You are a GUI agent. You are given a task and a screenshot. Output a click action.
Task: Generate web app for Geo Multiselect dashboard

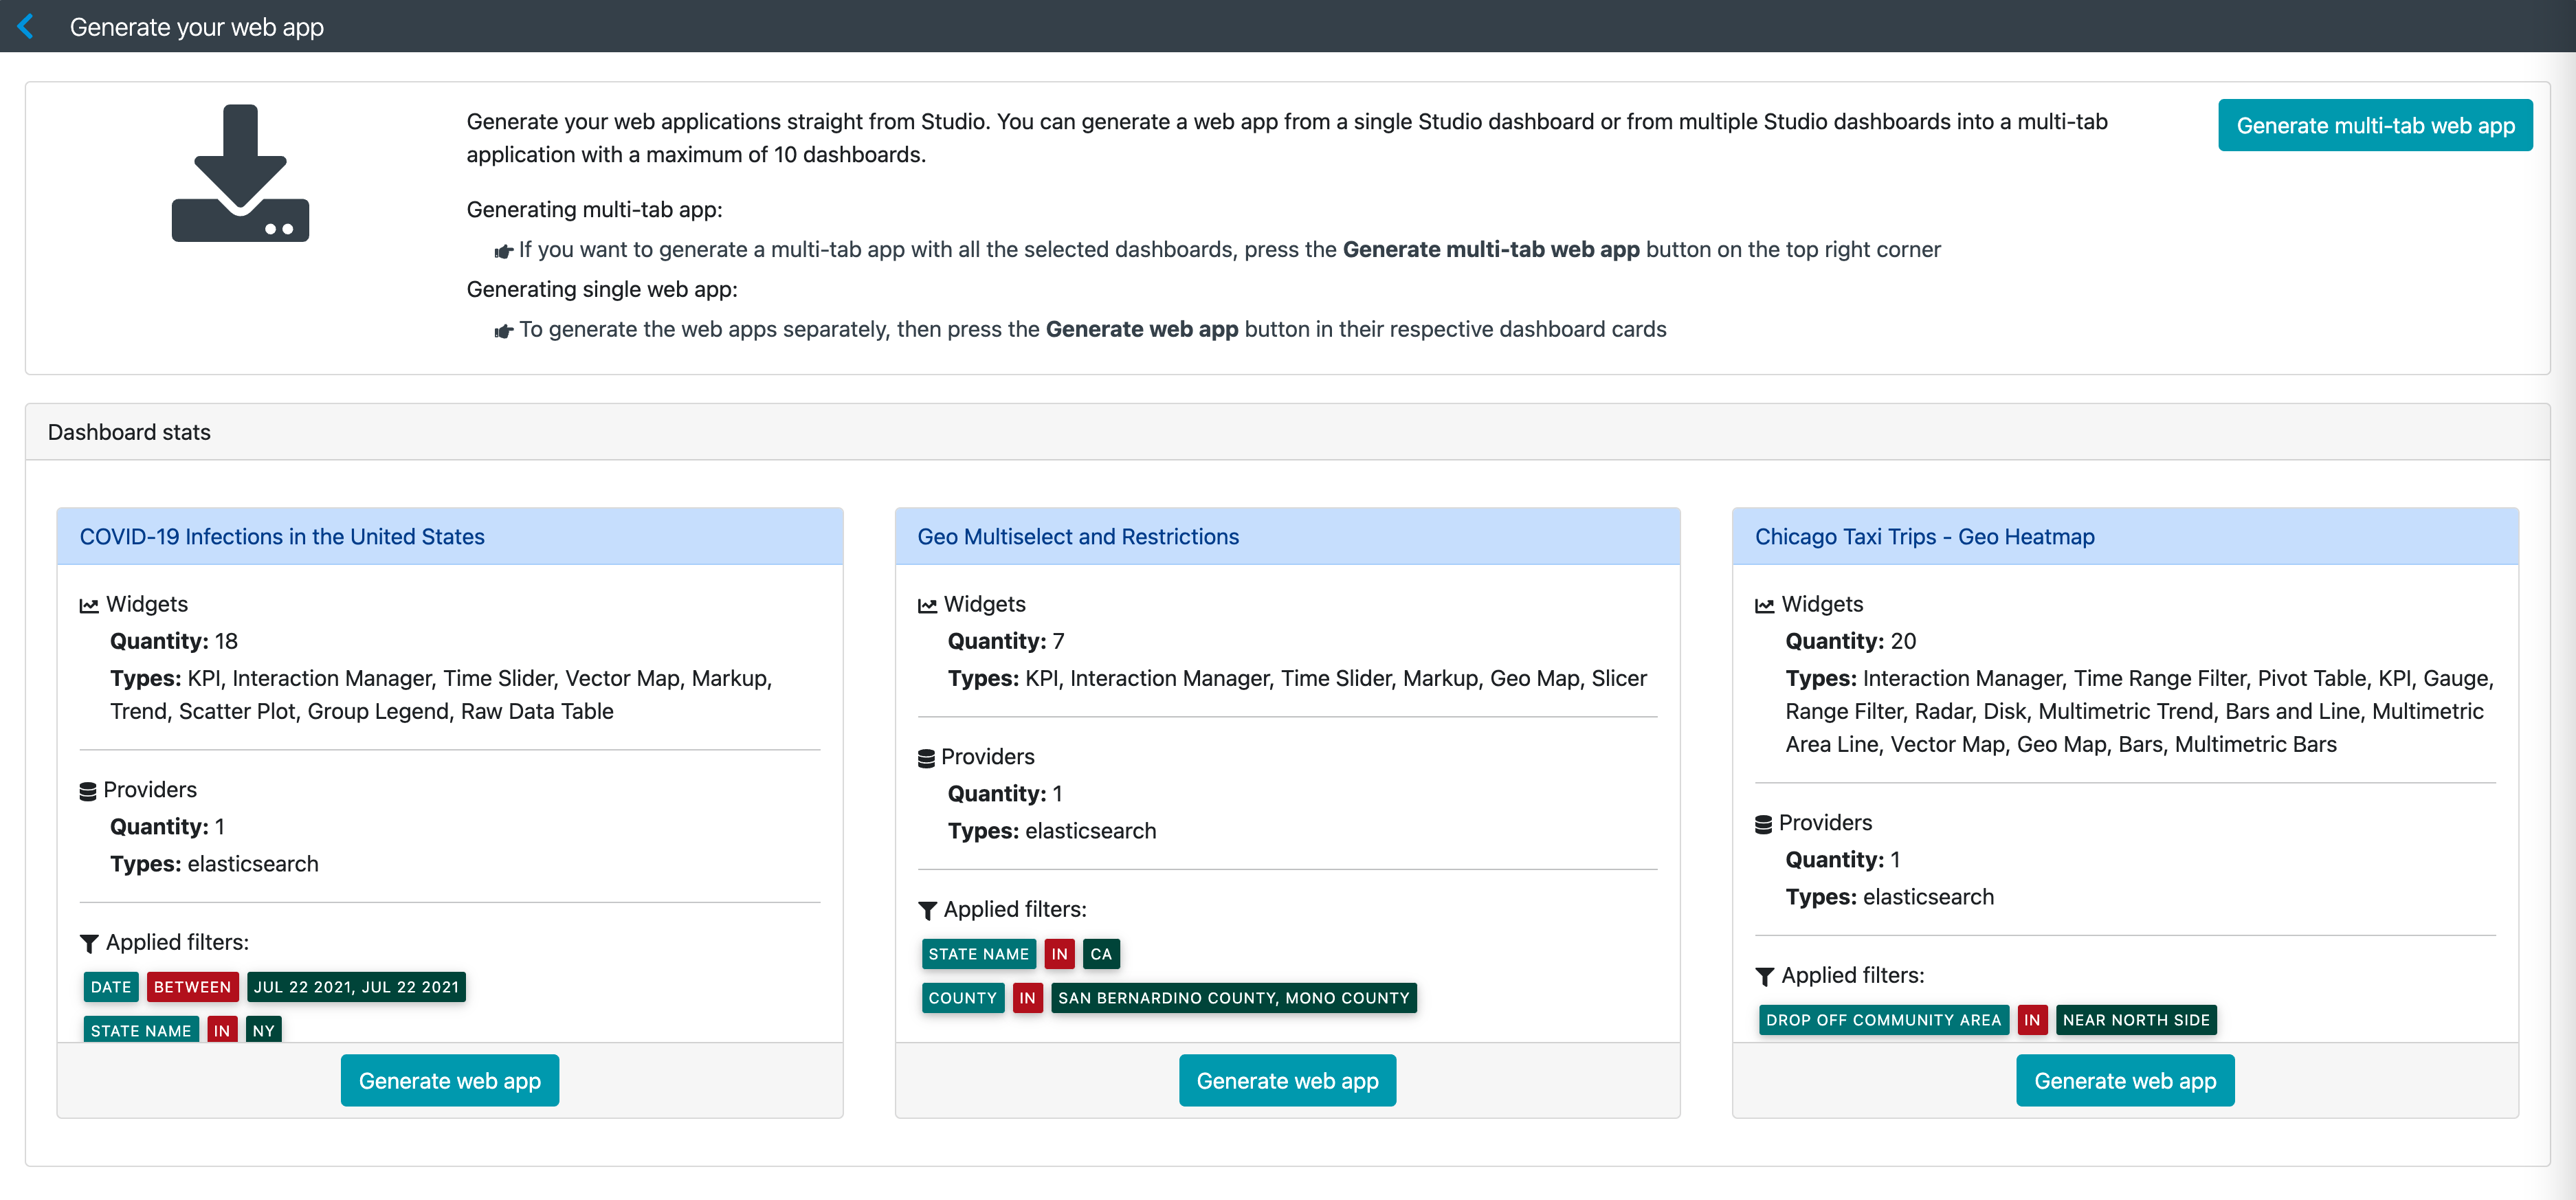click(1287, 1080)
